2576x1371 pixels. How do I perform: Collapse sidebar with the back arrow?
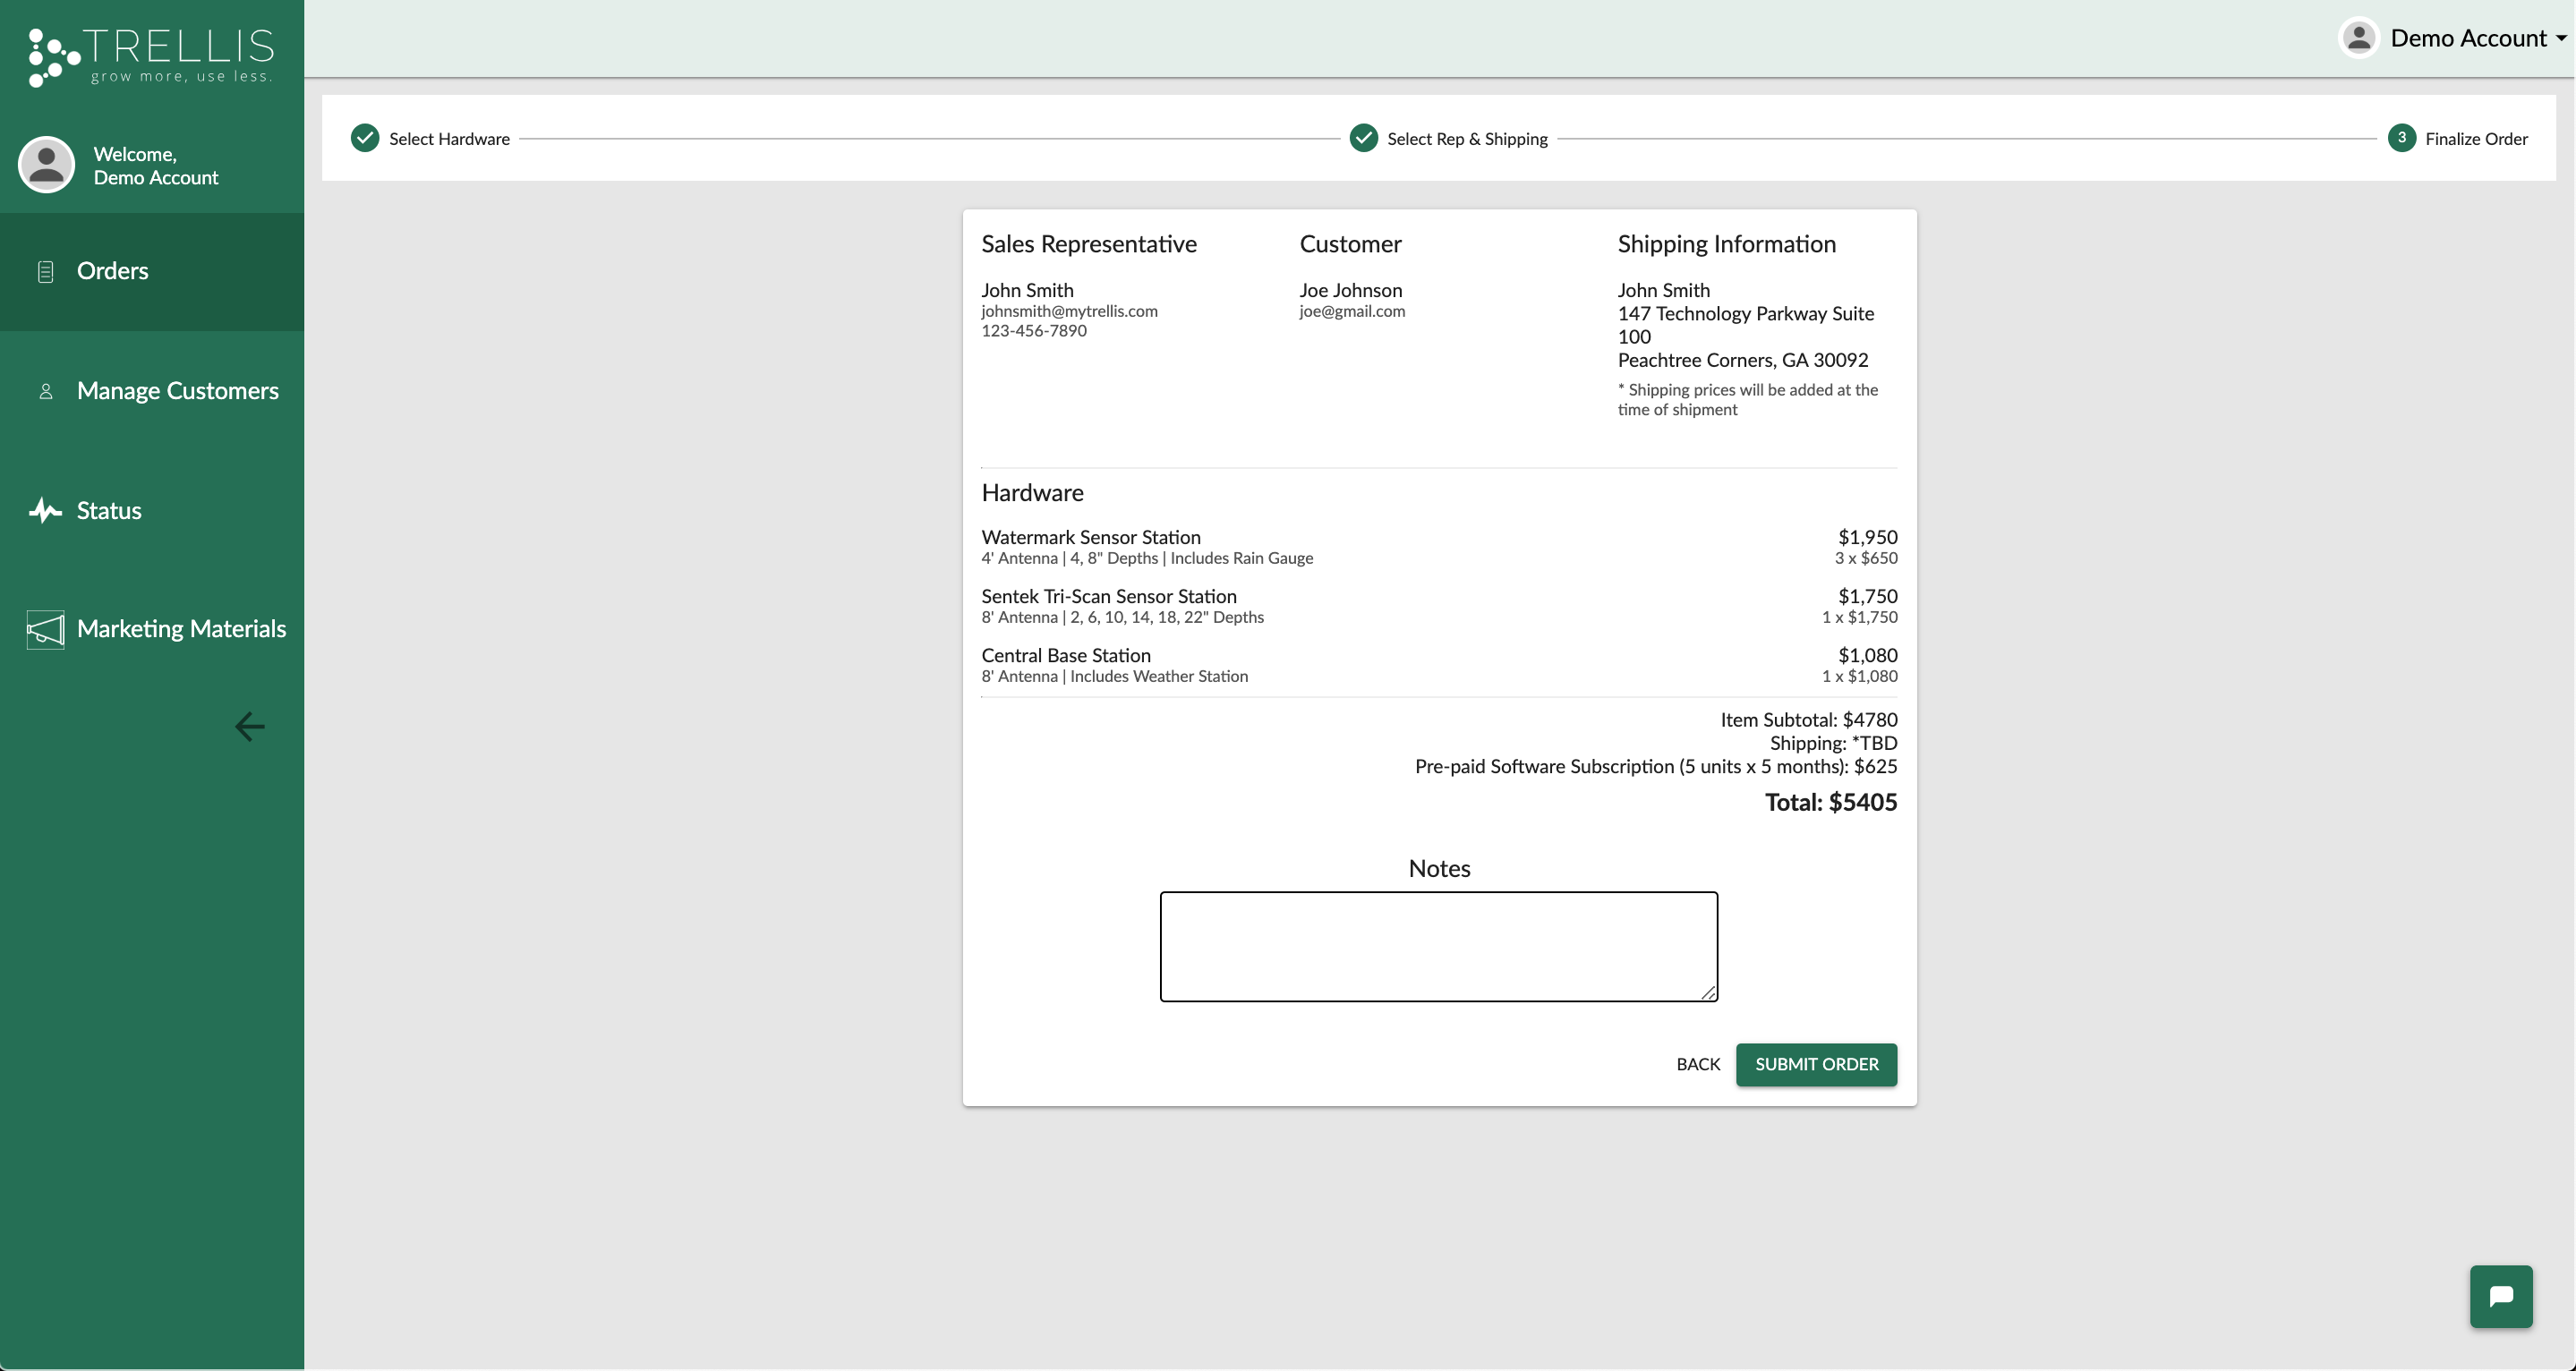[249, 726]
